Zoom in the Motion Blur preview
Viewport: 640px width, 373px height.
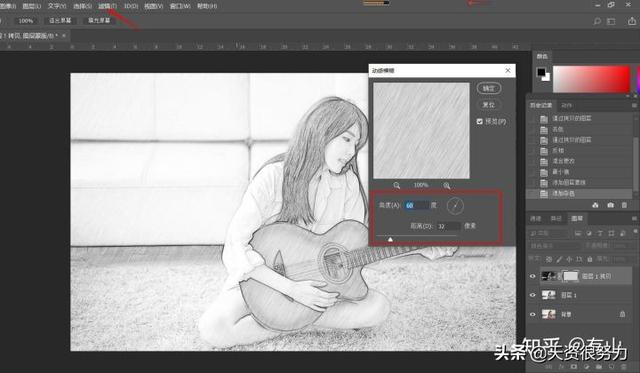447,186
